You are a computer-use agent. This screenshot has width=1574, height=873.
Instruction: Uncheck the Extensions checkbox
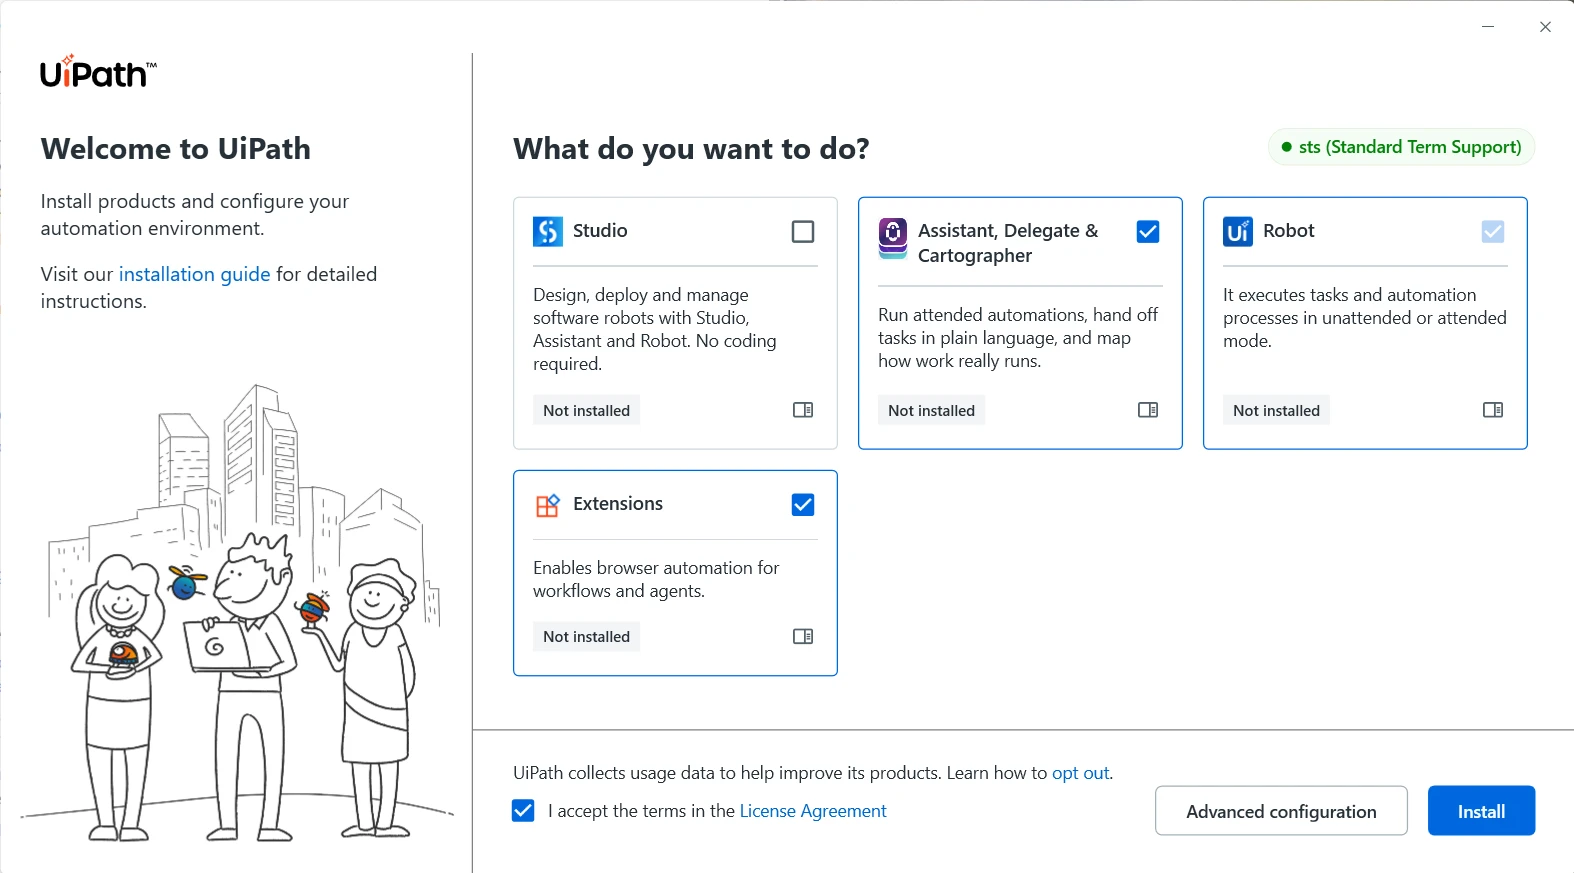click(803, 505)
